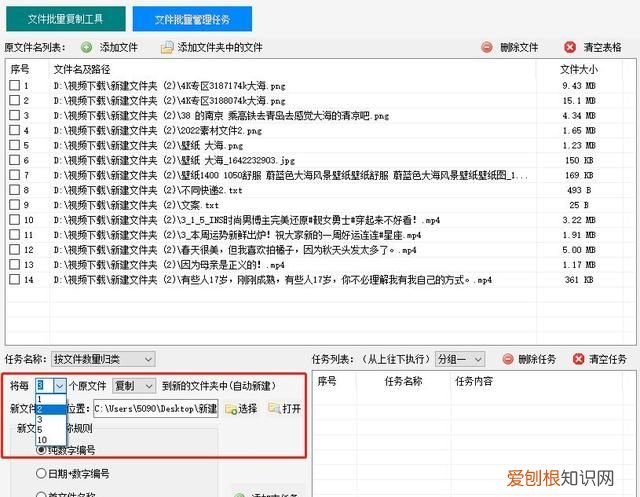The image size is (640, 497).
Task: Select file row 不同快递2.txt
Action: 320,190
